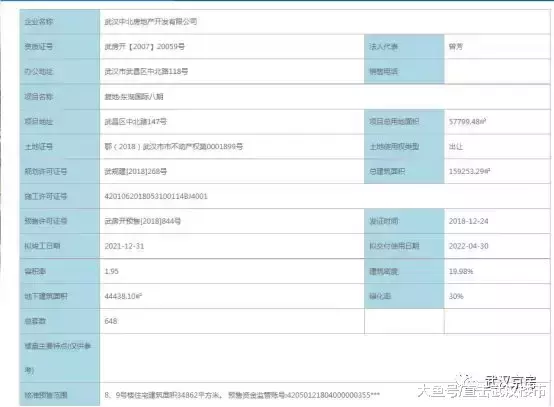
Task: Click total units value 648
Action: point(111,321)
